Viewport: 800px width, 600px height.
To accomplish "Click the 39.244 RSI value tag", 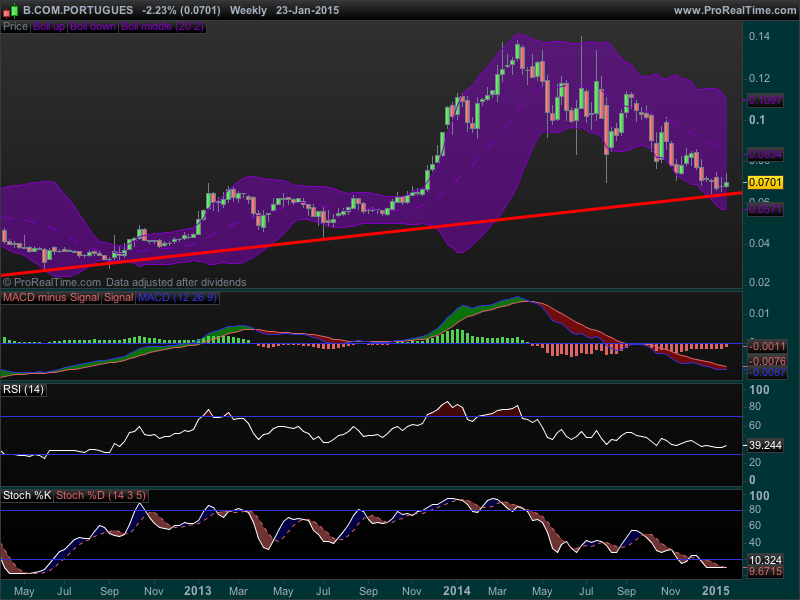I will 765,446.
